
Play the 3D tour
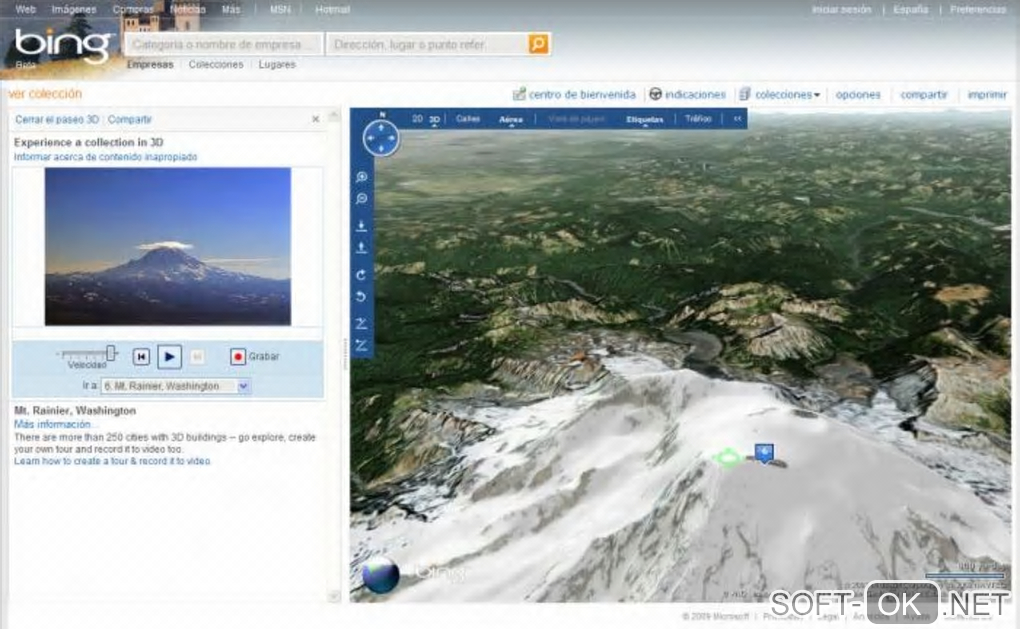170,356
